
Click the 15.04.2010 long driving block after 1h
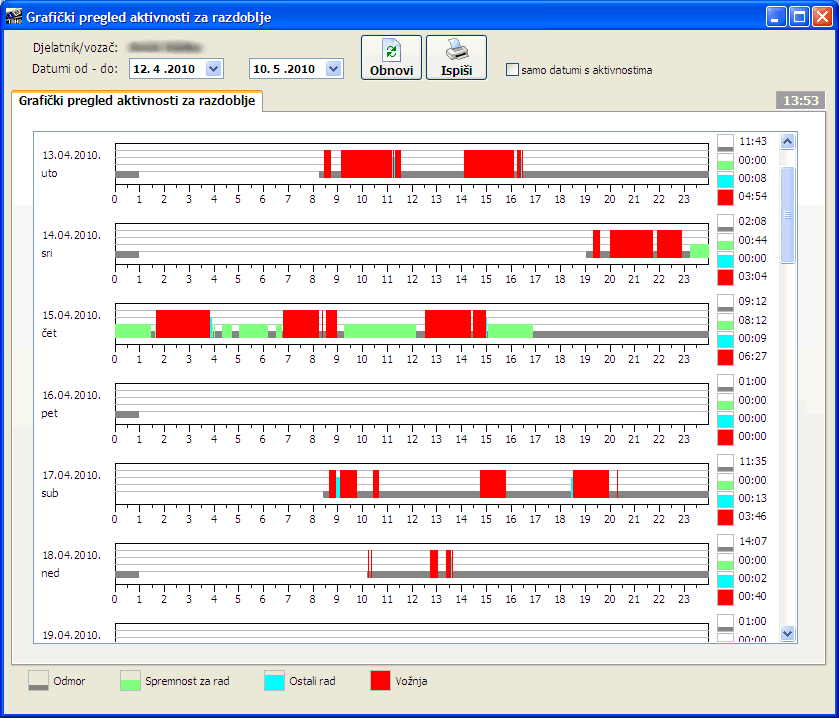point(182,323)
